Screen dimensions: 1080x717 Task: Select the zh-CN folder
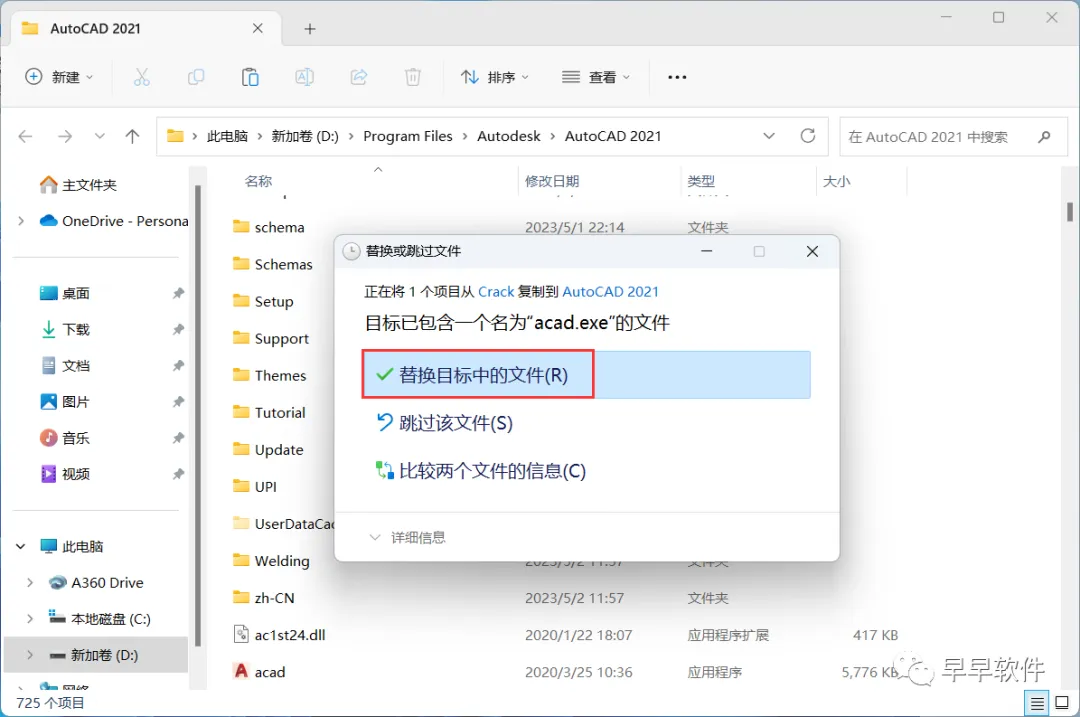pos(264,597)
